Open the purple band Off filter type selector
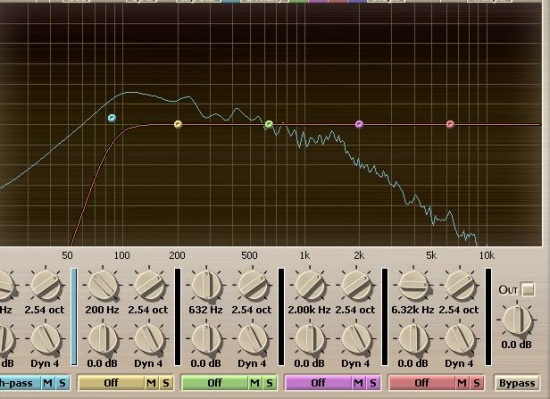 point(318,383)
